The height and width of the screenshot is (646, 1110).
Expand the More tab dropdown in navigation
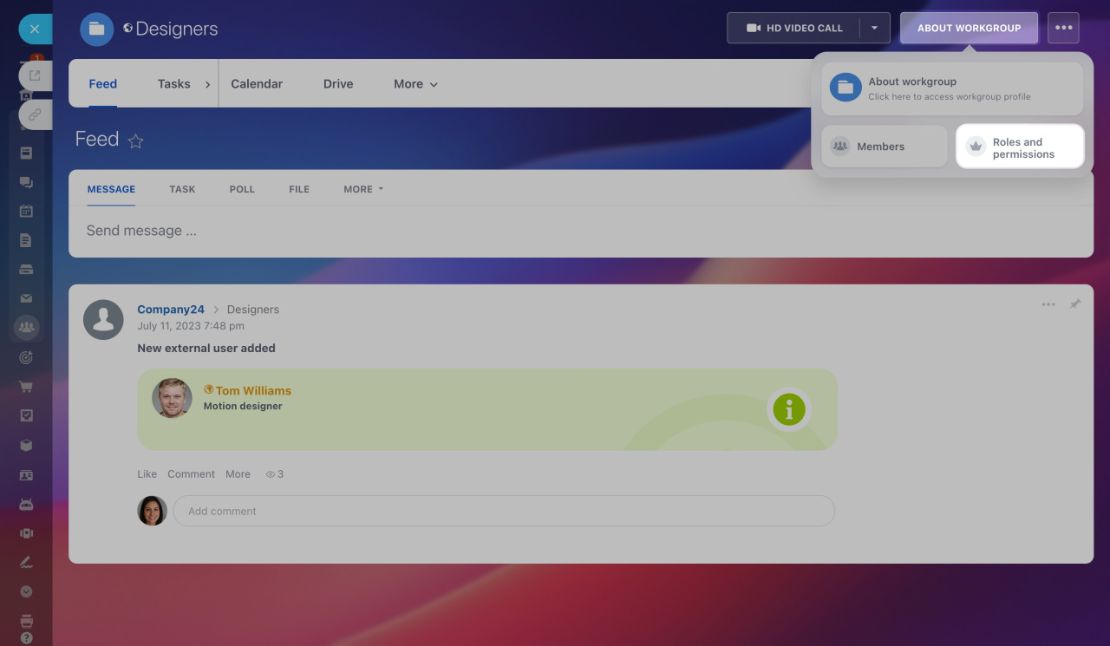[x=416, y=84]
